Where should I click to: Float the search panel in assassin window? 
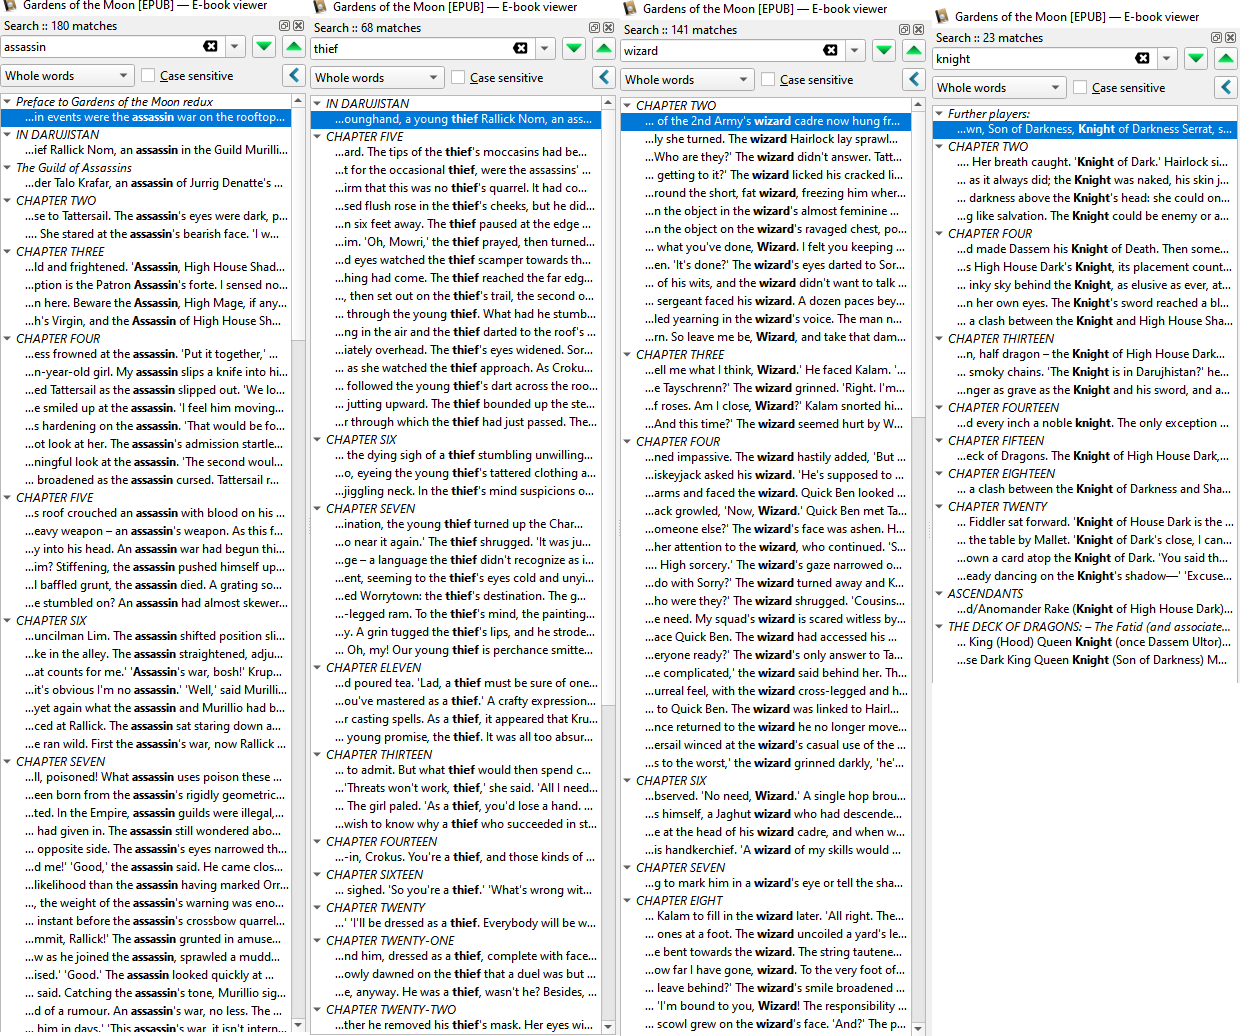(284, 26)
